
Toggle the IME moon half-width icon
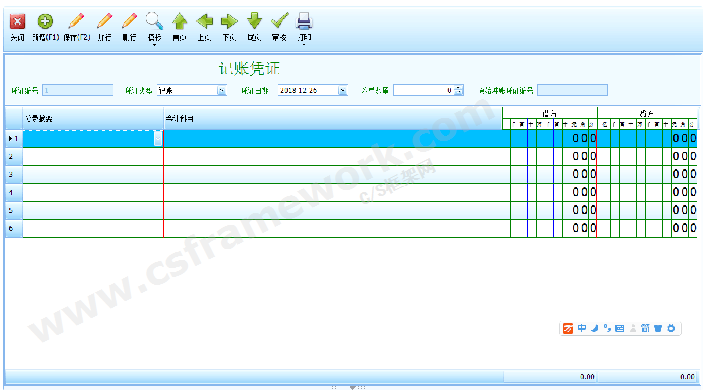click(x=594, y=328)
